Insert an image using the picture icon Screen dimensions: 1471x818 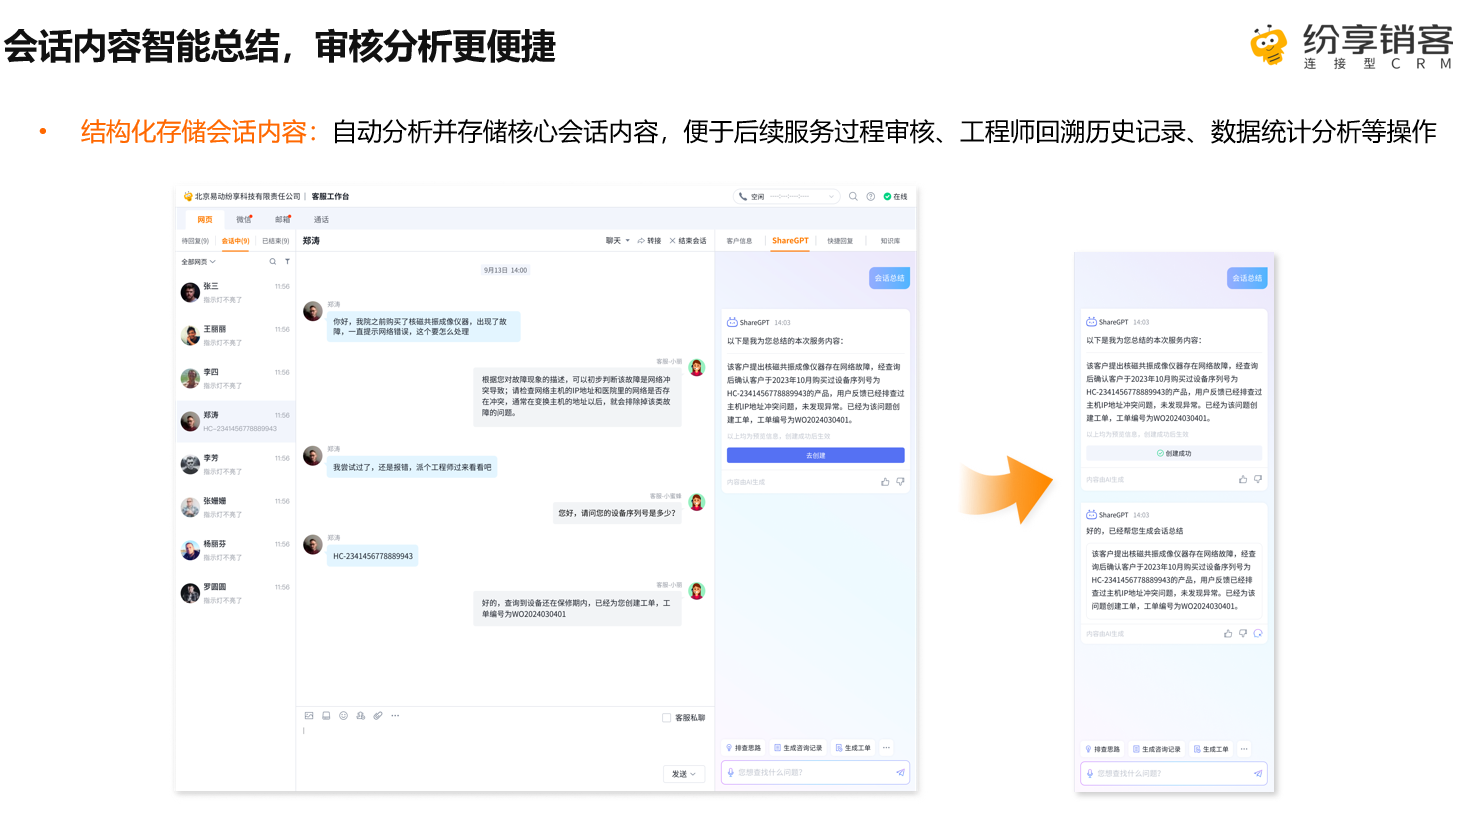click(x=309, y=716)
